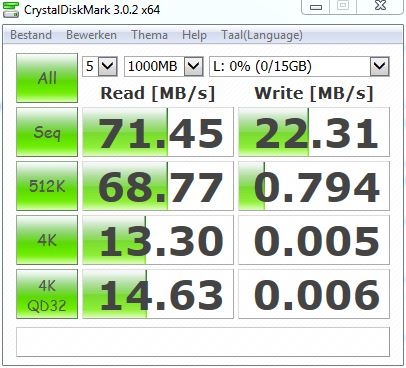The height and width of the screenshot is (368, 406).
Task: Select the 4K QD32 write result 0.006
Action: pyautogui.click(x=314, y=294)
